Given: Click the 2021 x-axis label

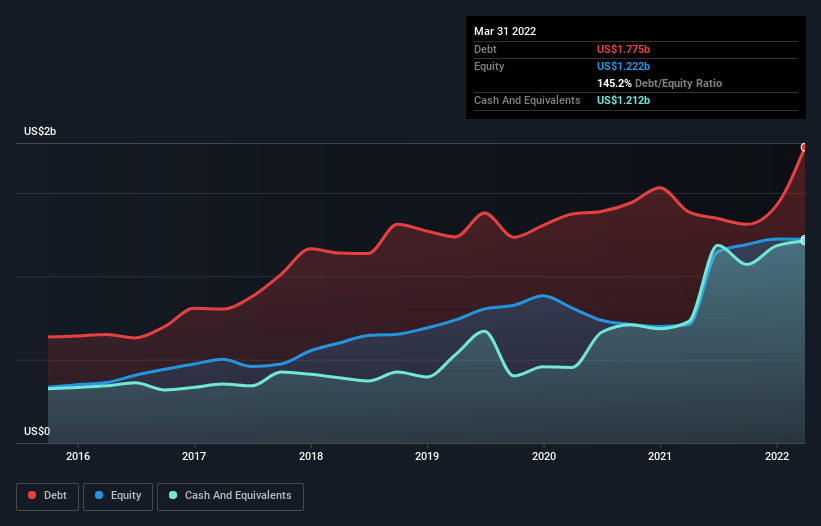Looking at the screenshot, I should [x=660, y=456].
